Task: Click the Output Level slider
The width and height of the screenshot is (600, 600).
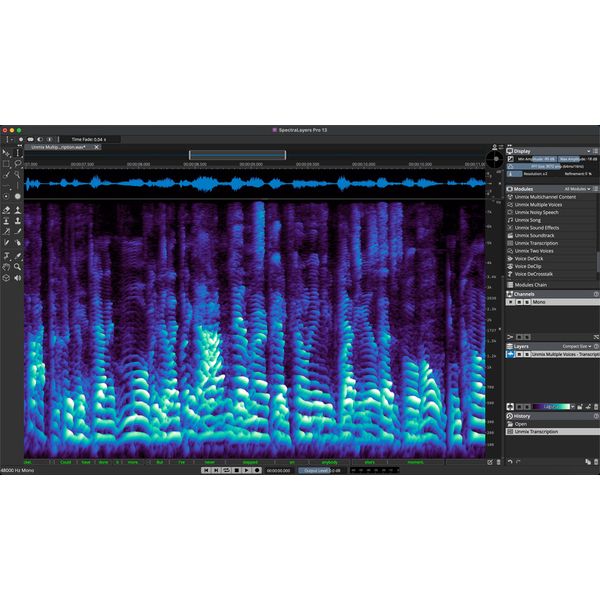Action: click(321, 471)
